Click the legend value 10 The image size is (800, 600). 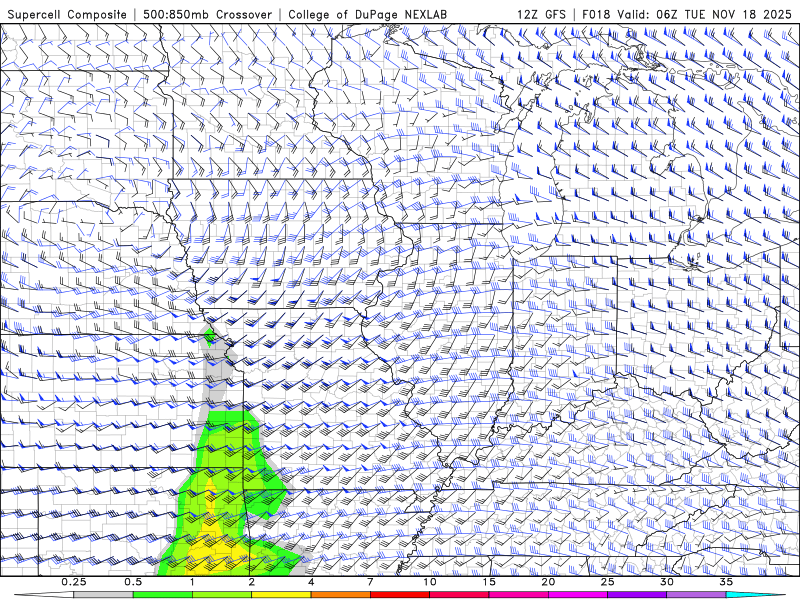(x=430, y=582)
